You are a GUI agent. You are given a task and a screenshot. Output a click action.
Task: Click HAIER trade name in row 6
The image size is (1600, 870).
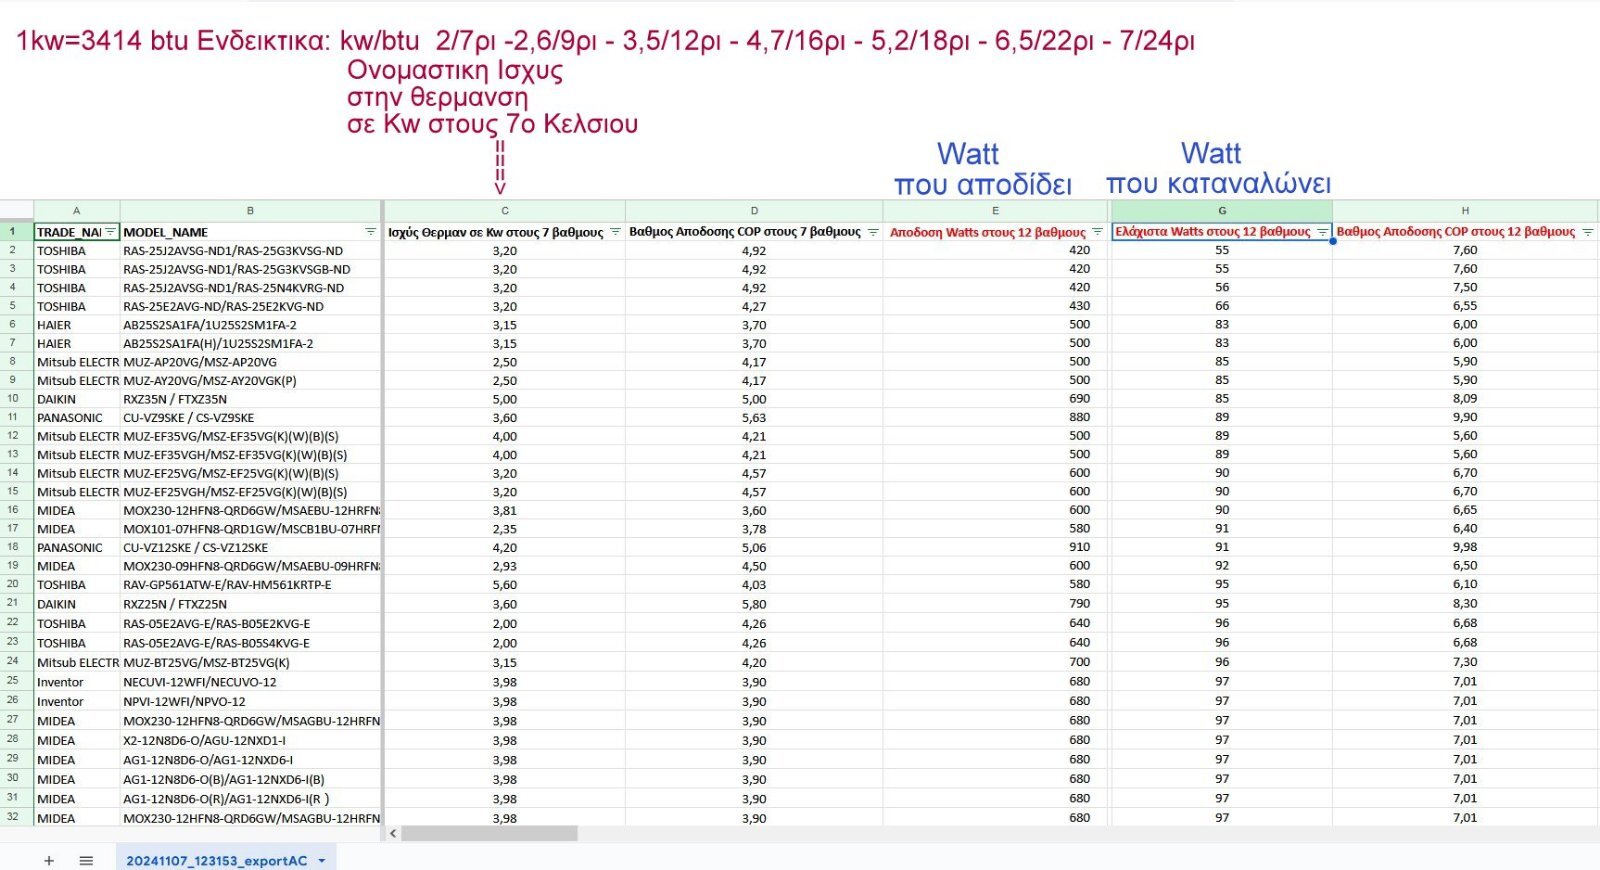click(x=77, y=325)
